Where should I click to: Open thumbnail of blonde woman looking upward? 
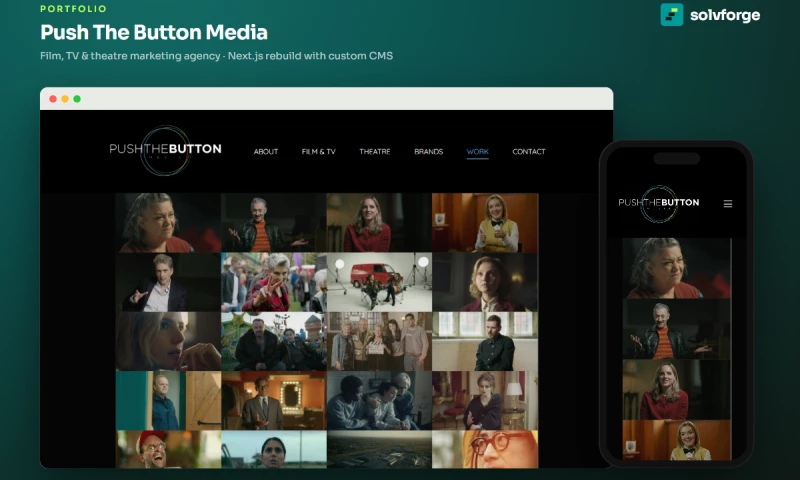pyautogui.click(x=485, y=282)
